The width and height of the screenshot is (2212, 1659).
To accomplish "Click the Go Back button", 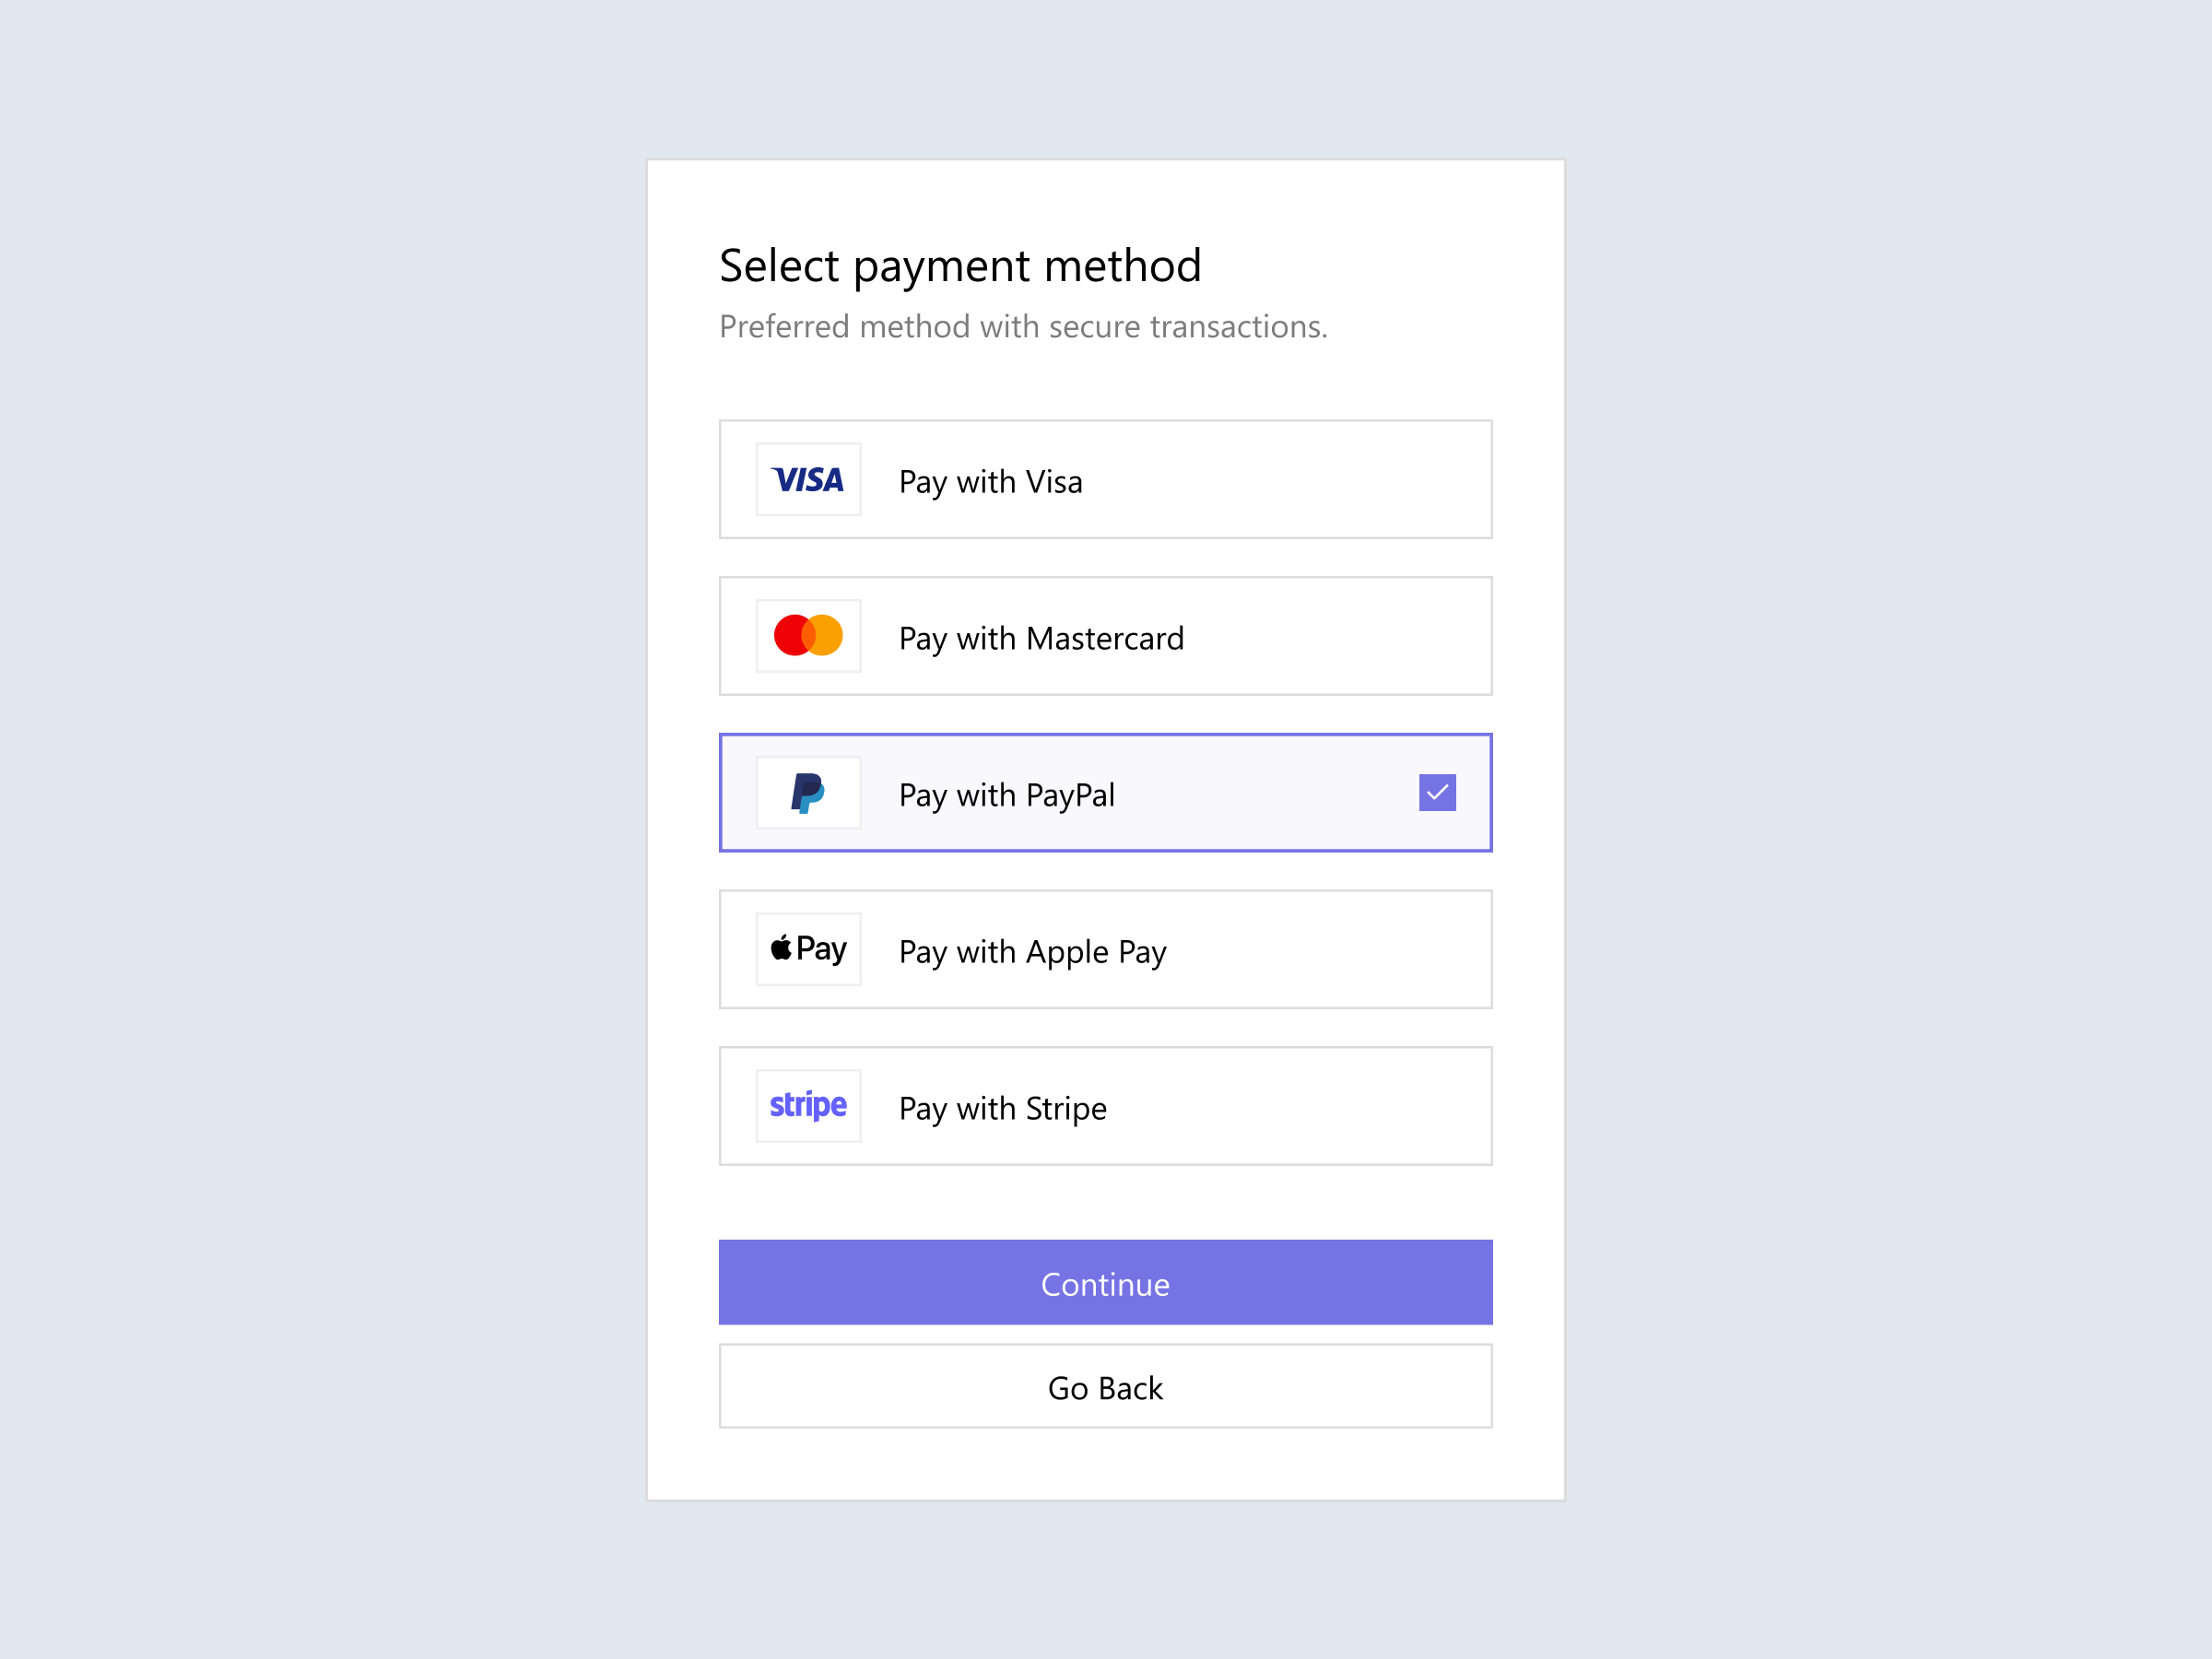I will tap(1104, 1387).
